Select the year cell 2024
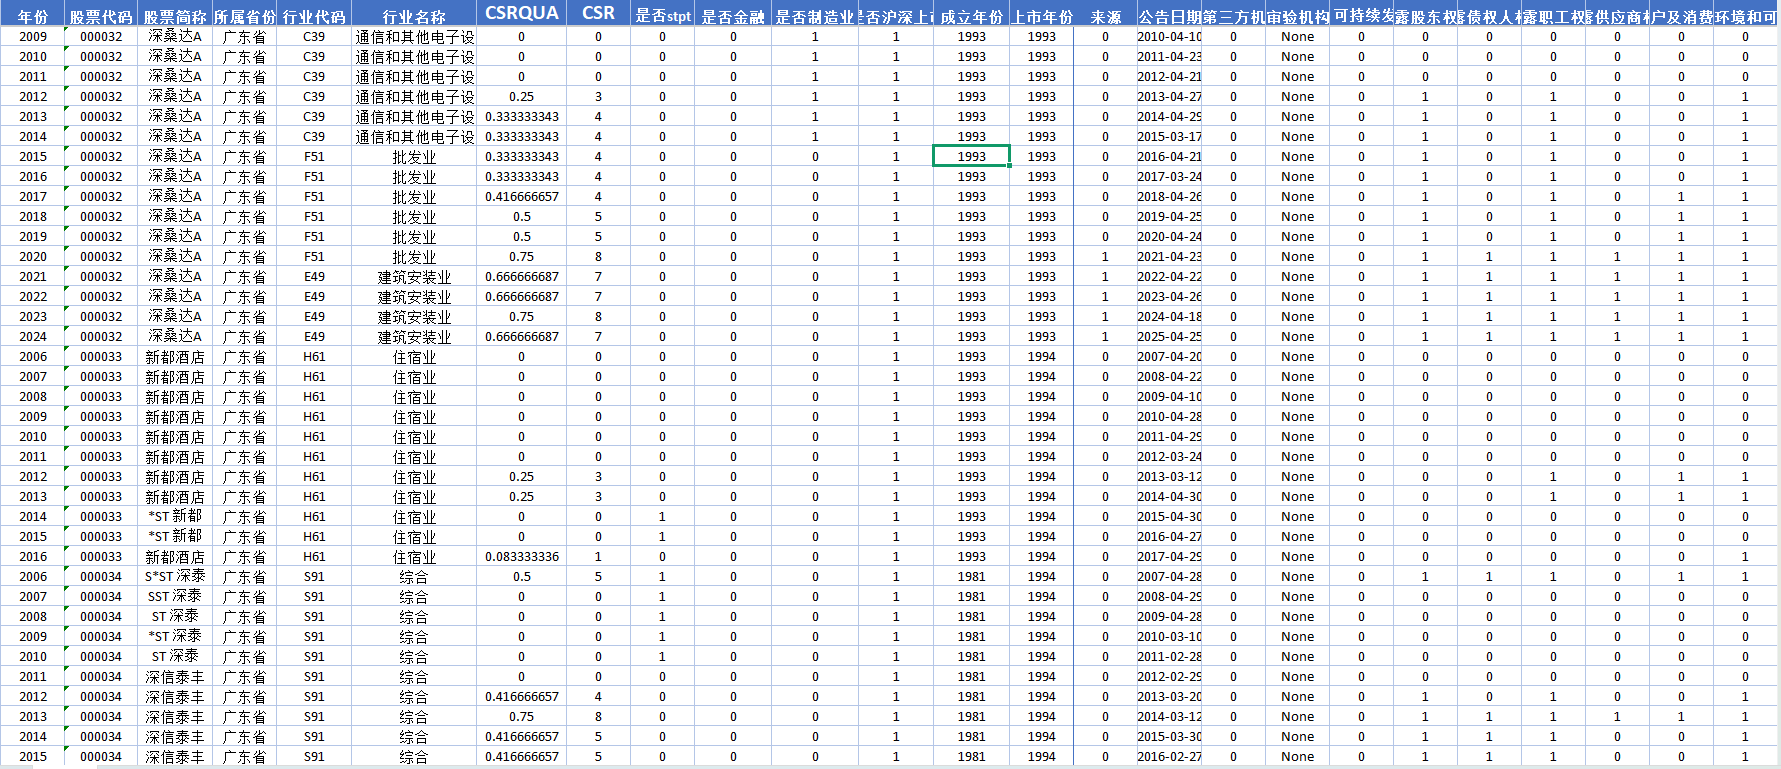Viewport: 1781px width, 769px height. pos(33,336)
